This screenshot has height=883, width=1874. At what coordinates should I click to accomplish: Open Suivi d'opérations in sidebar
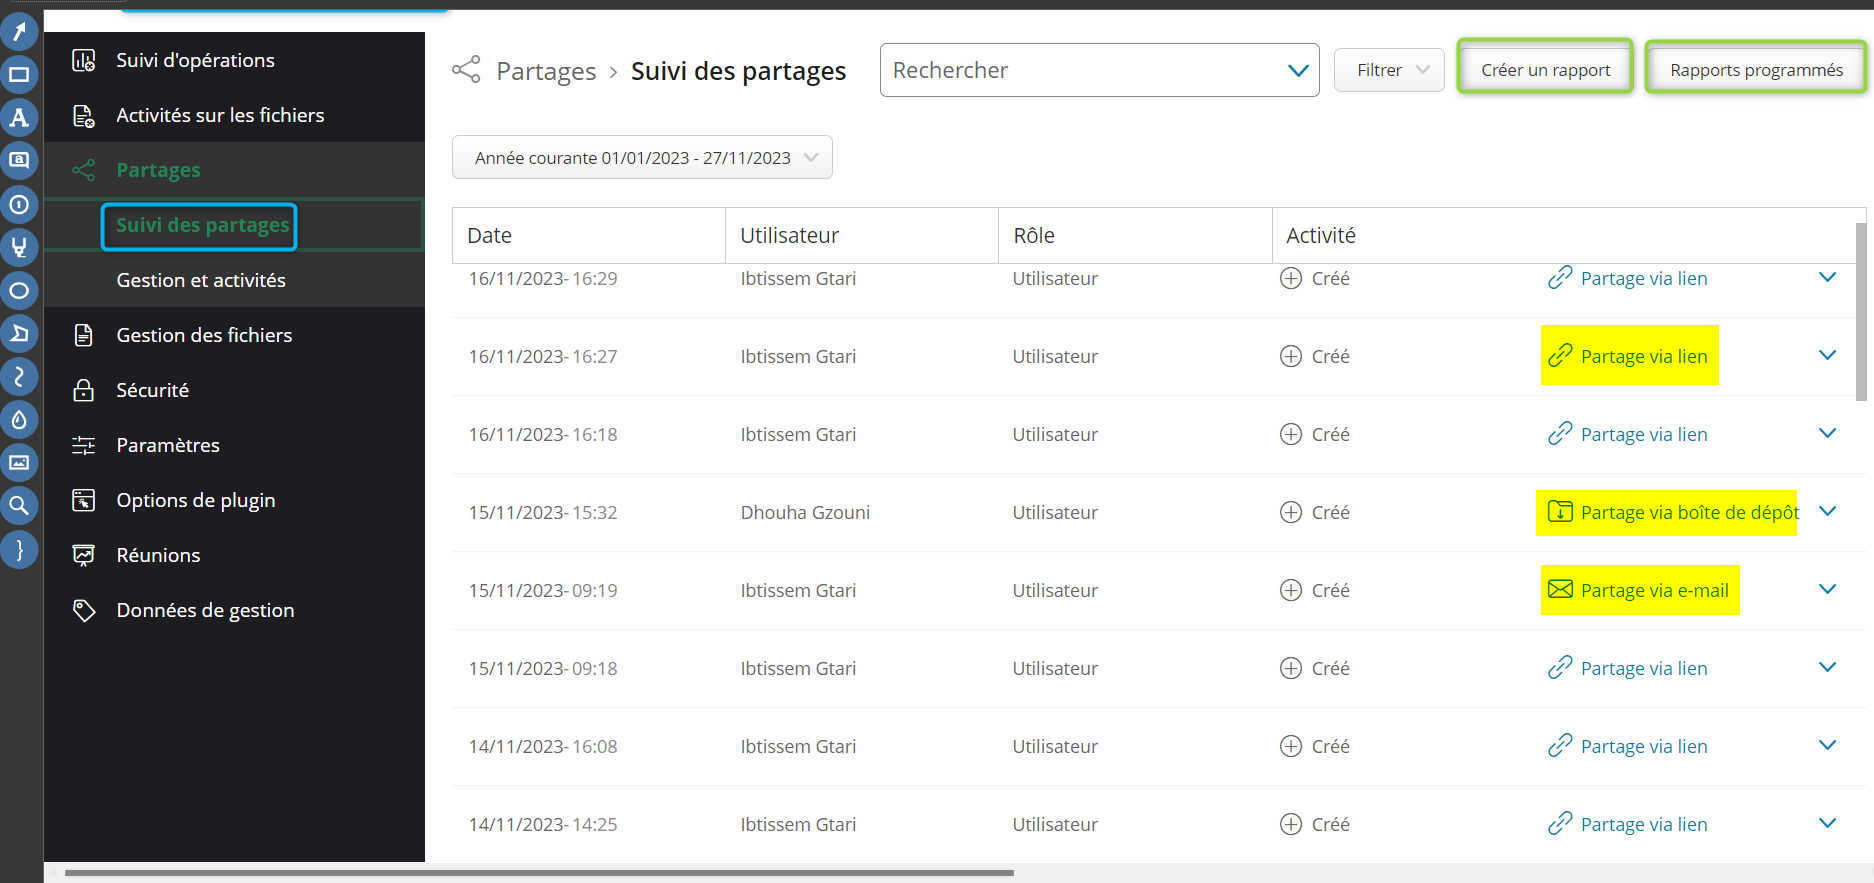coord(195,60)
